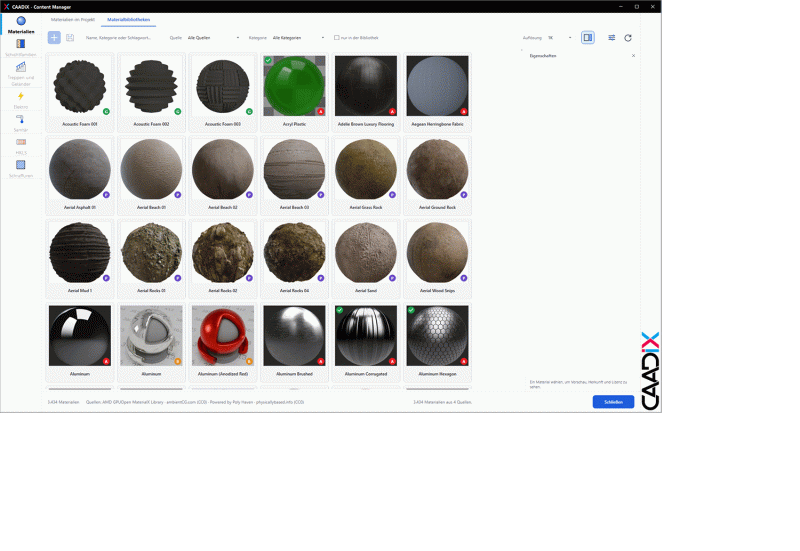Select Aerial Rocks 04 material
This screenshot has height=551, width=800.
(294, 259)
